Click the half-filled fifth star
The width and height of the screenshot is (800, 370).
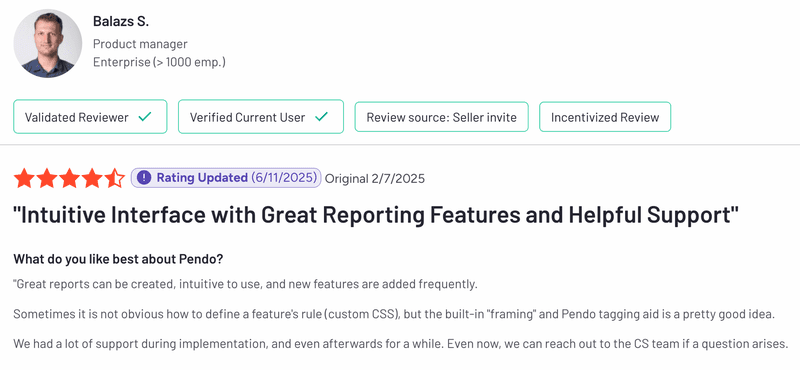(x=115, y=178)
